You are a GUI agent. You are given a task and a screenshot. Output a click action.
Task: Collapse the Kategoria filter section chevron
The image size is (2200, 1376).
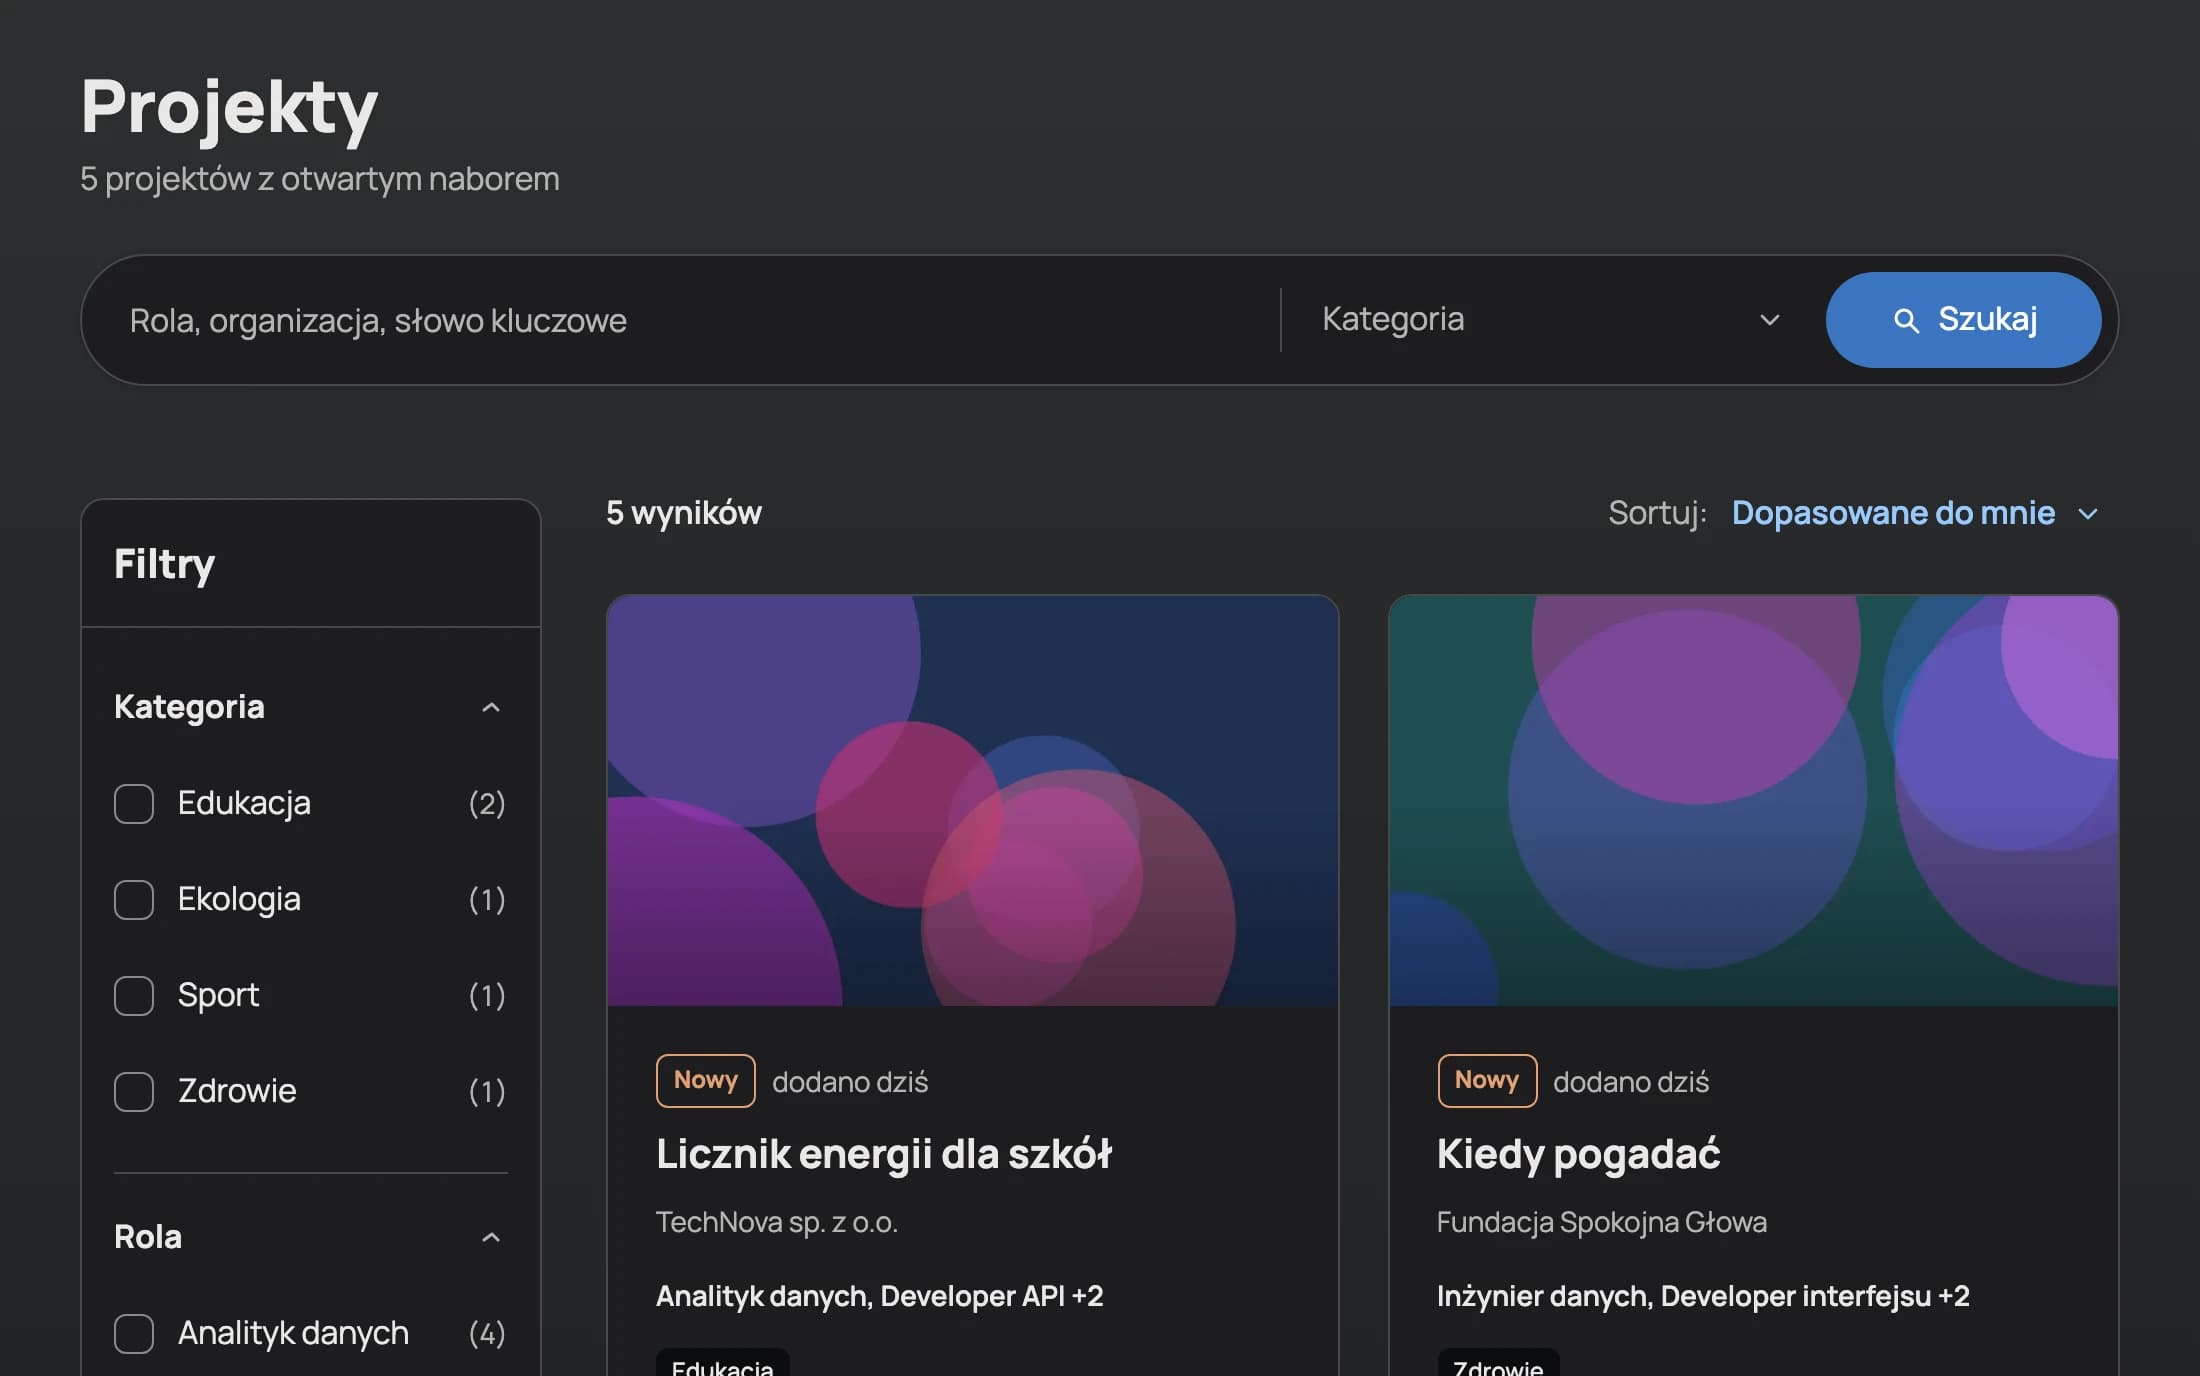[x=490, y=707]
